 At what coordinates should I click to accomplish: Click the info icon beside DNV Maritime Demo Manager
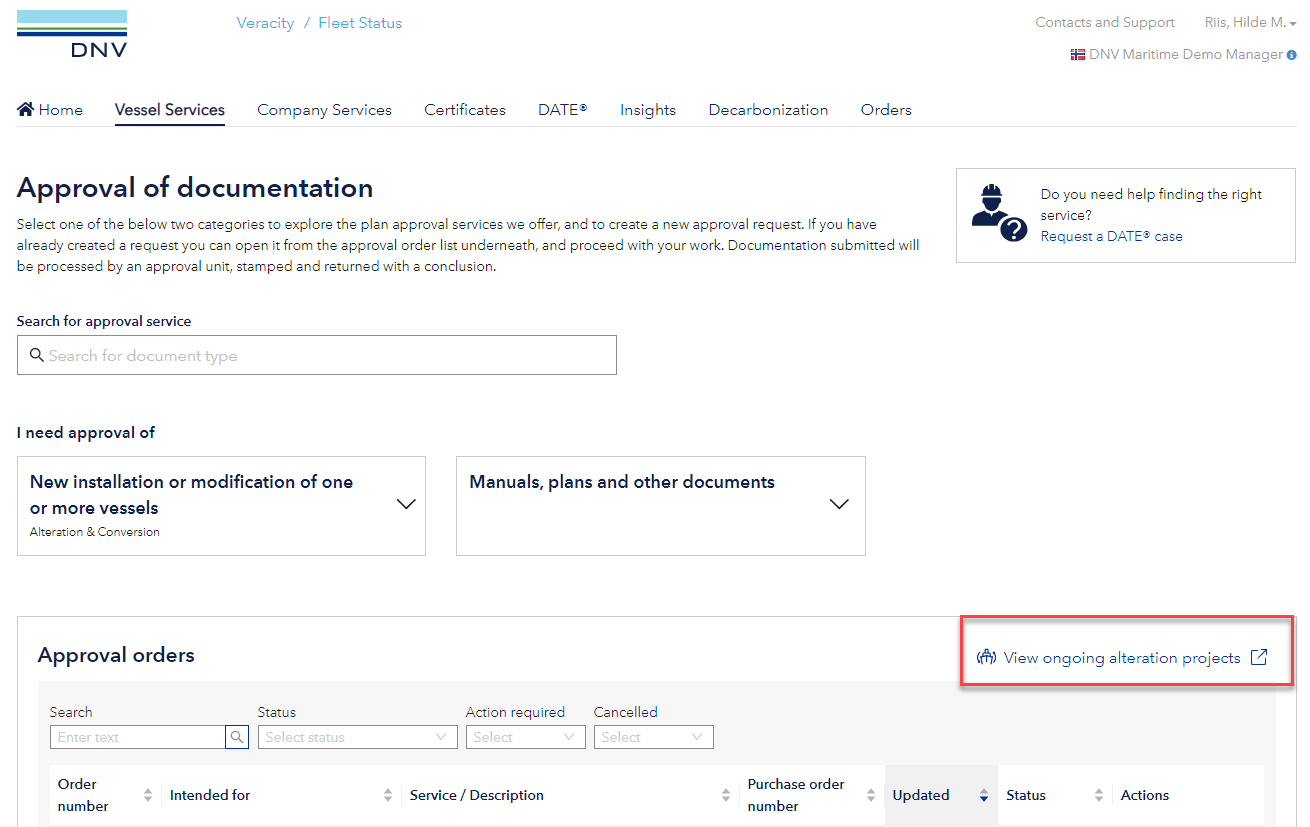click(x=1291, y=55)
